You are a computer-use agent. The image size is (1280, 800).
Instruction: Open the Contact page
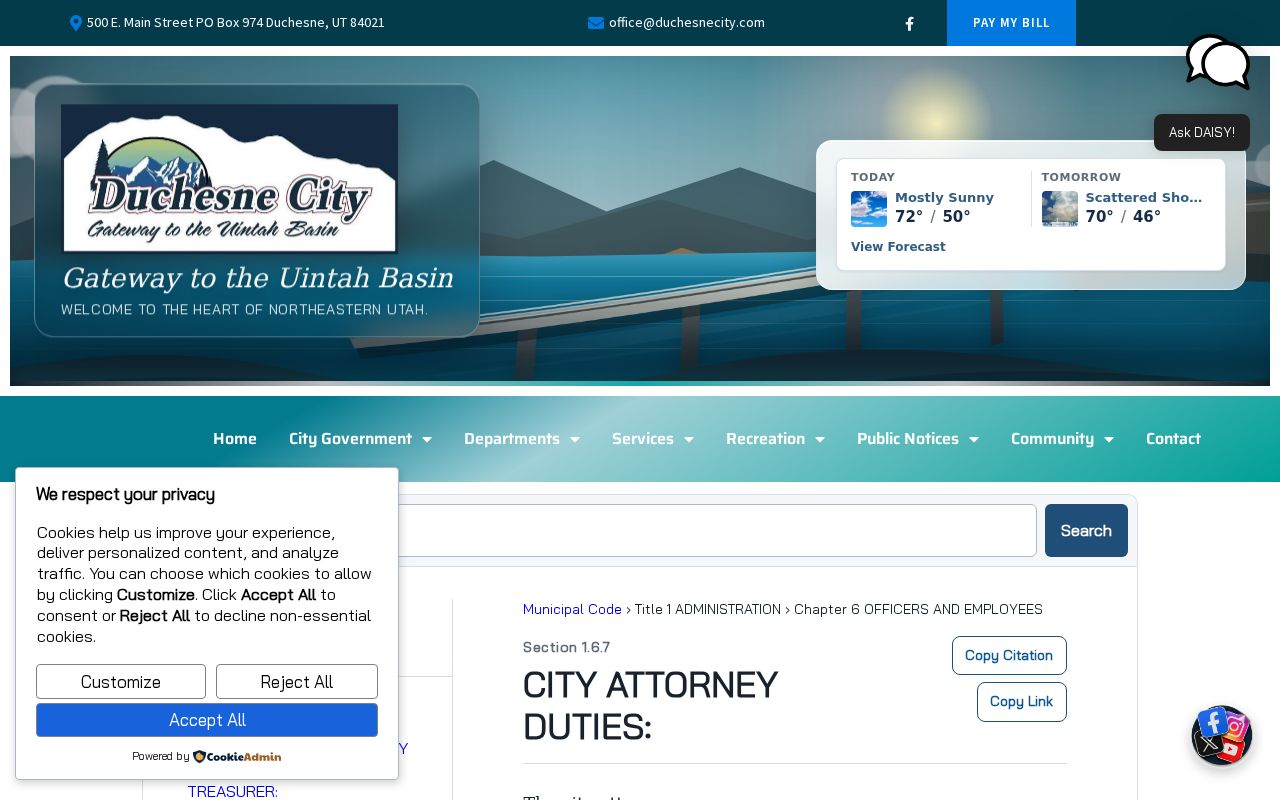point(1173,439)
